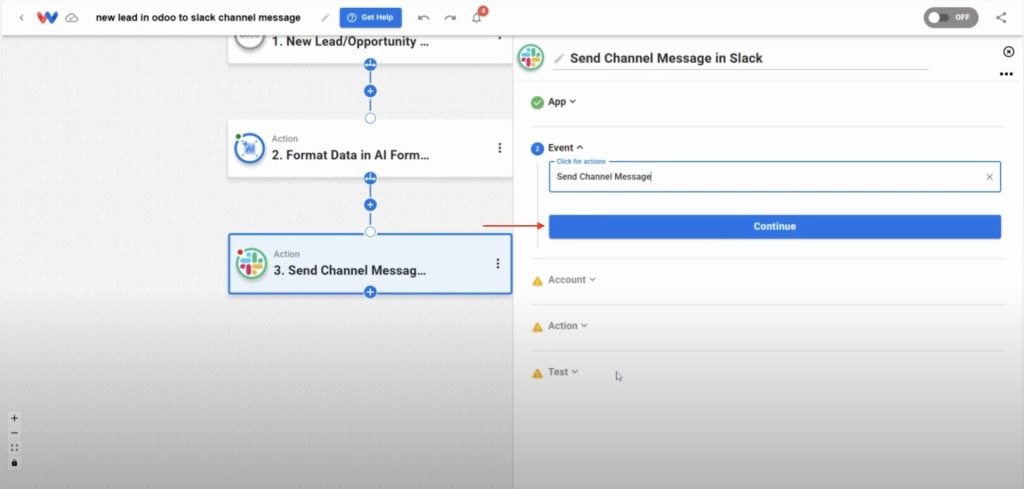
Task: Click the AI Formatter step icon
Action: pyautogui.click(x=249, y=149)
